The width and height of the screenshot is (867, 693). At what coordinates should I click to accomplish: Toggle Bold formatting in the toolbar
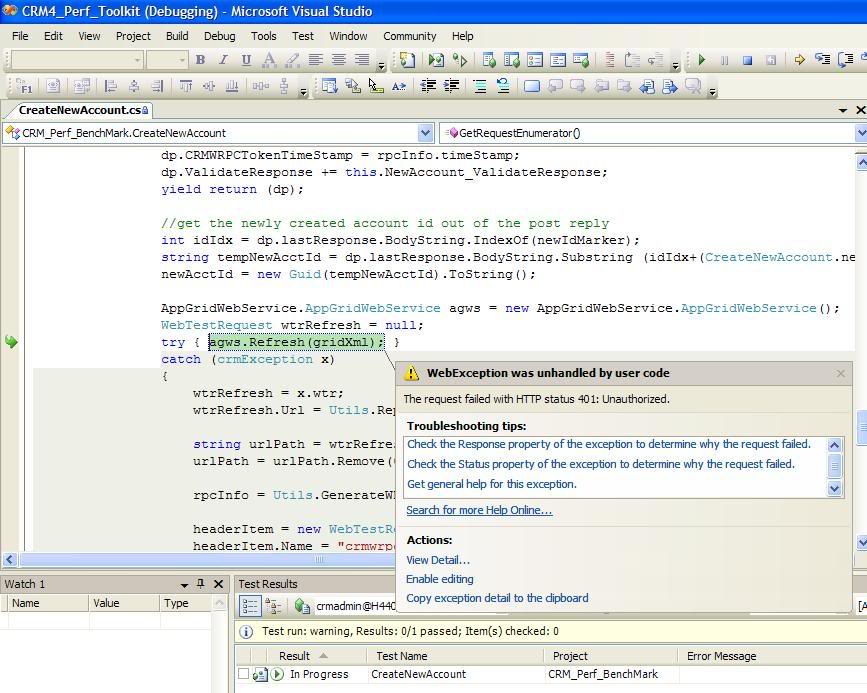[x=201, y=60]
